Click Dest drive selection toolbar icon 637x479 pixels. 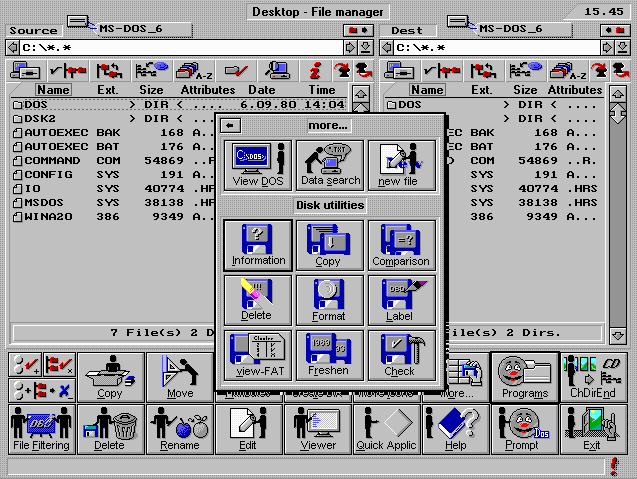tap(399, 71)
